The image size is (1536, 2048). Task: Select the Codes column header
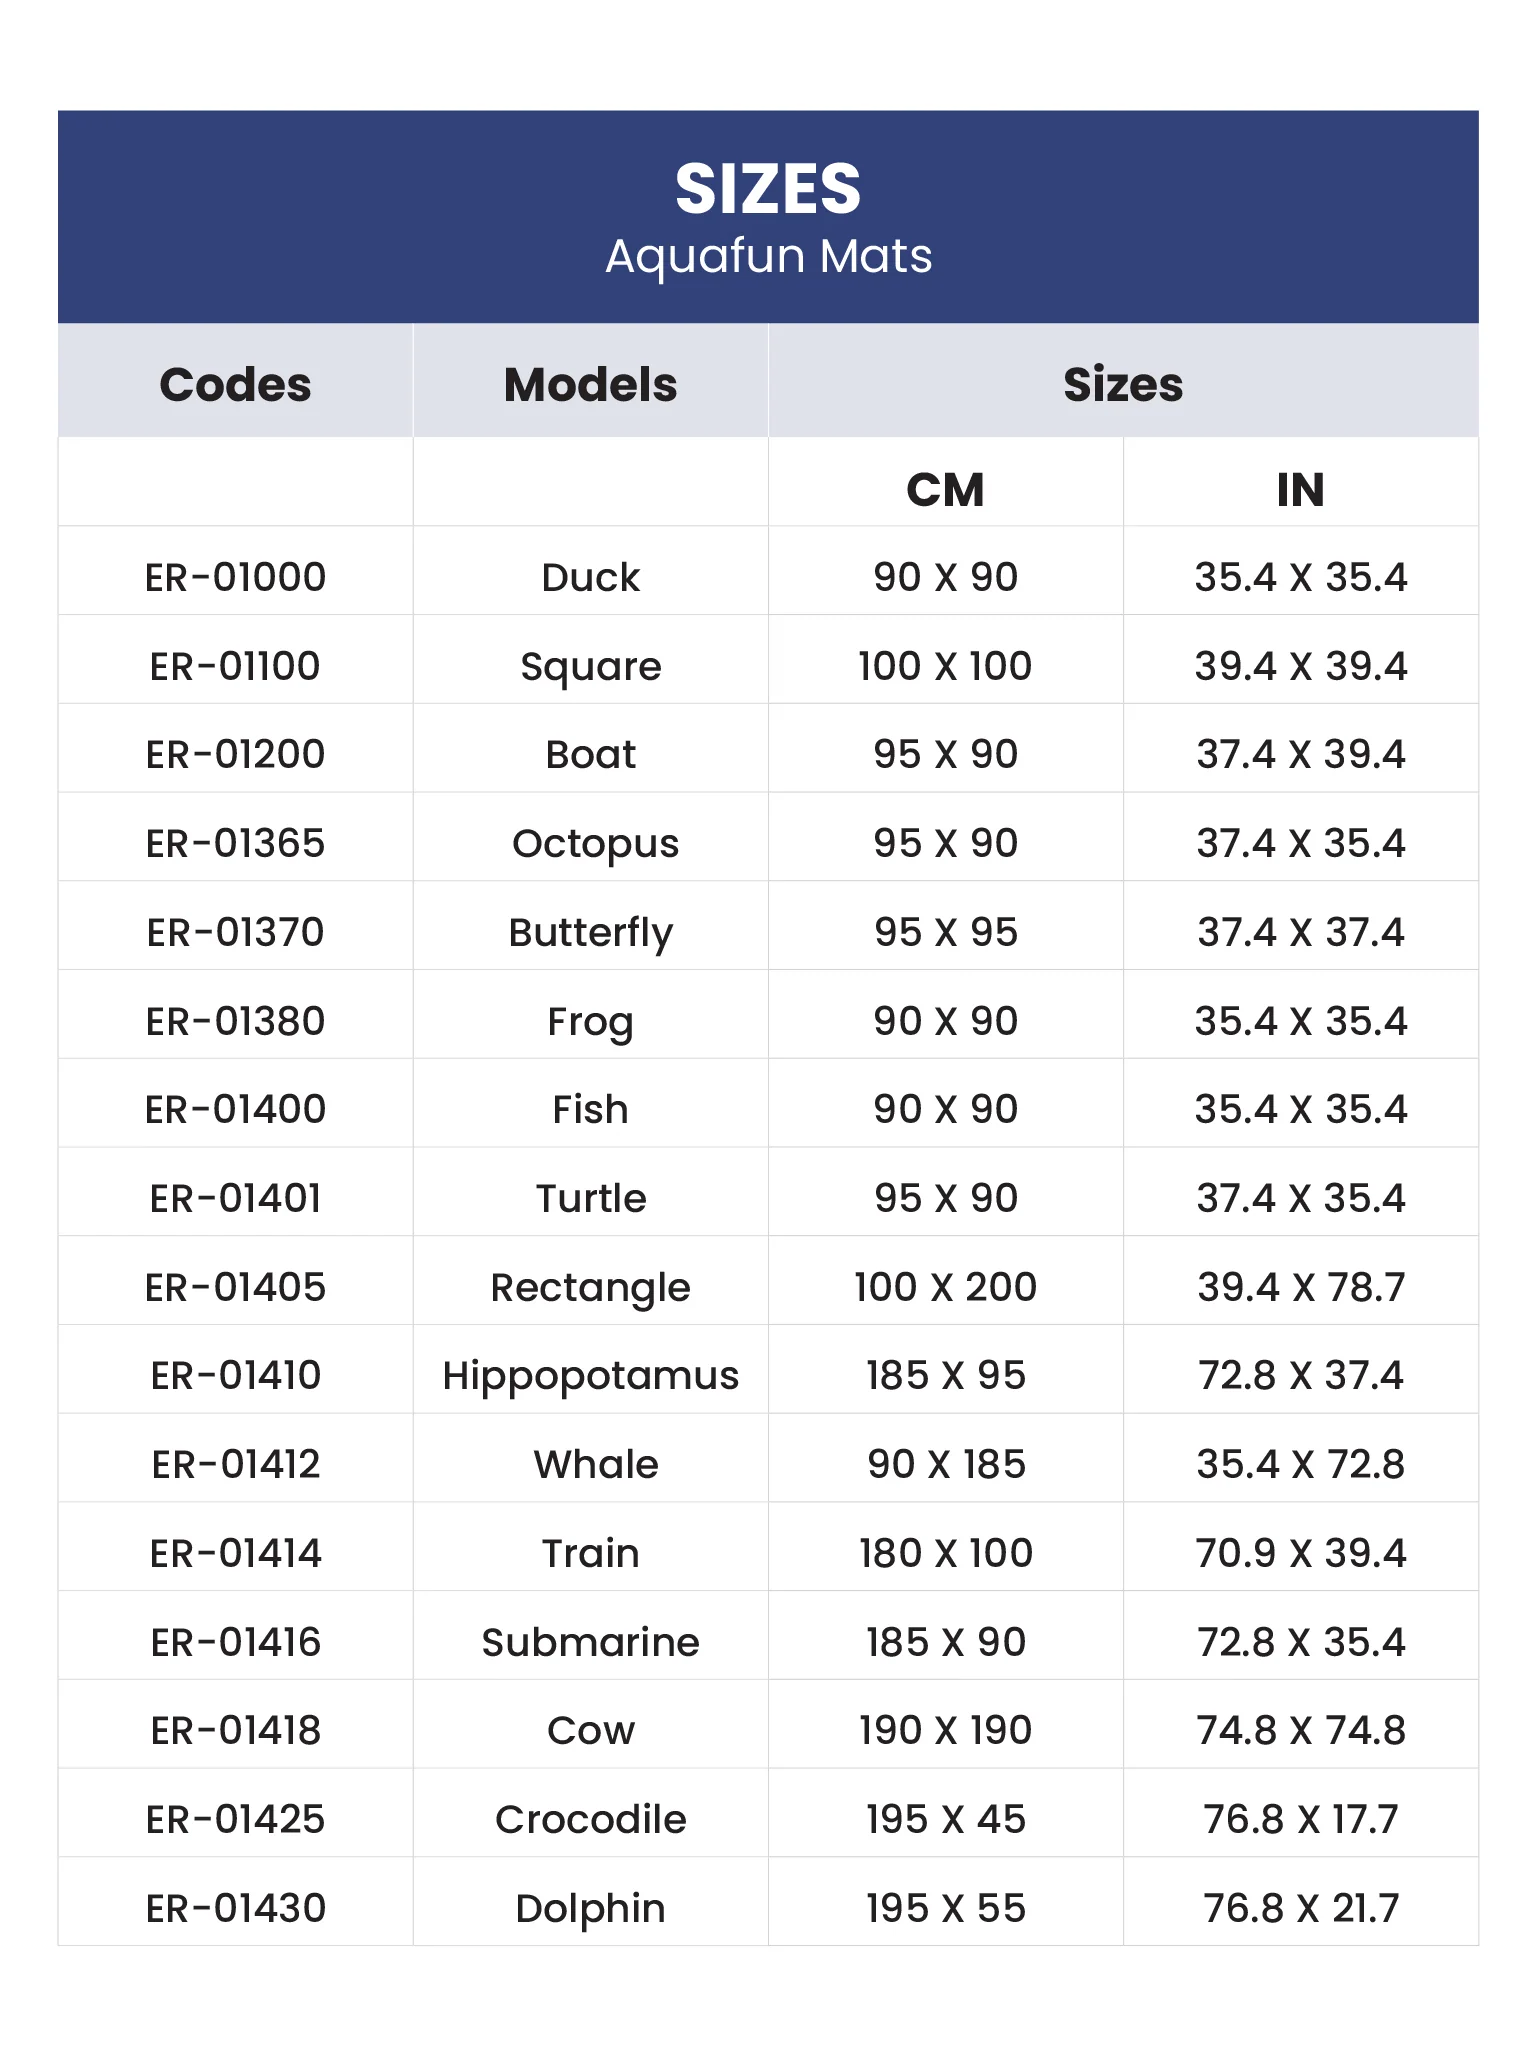tap(235, 385)
